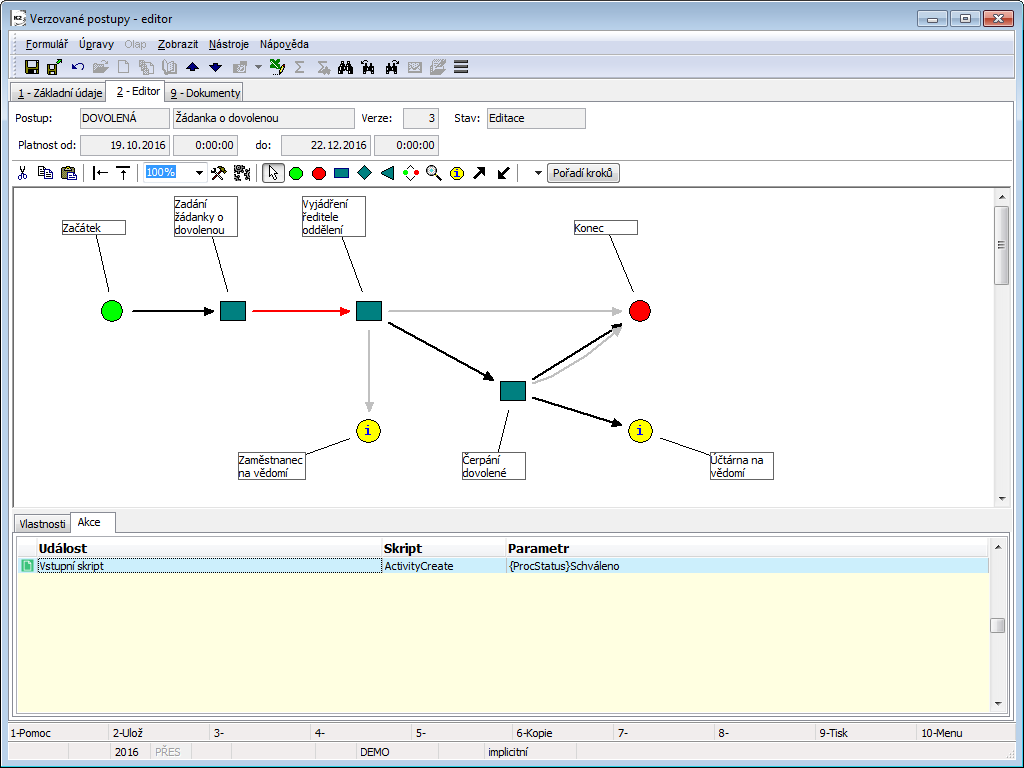1024x768 pixels.
Task: Click the magnifying glass tool in editor toolbar
Action: click(433, 173)
